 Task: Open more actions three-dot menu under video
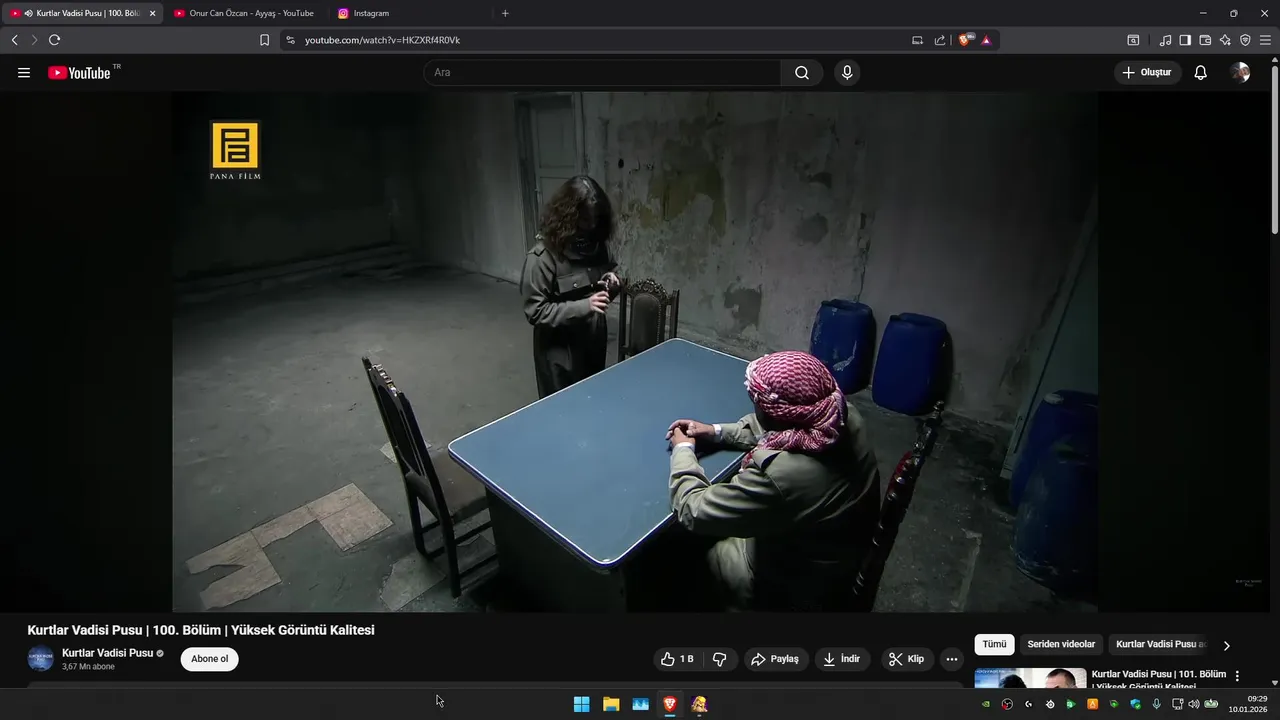(951, 659)
